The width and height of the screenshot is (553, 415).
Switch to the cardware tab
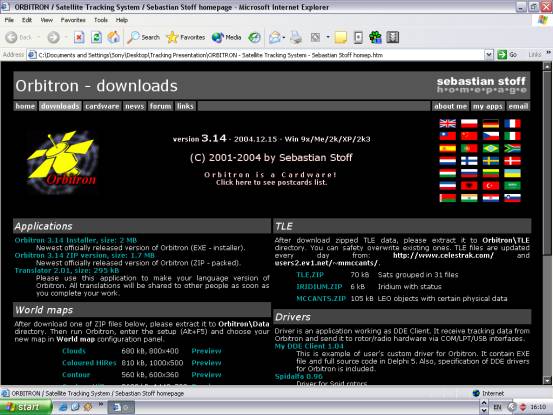[102, 106]
